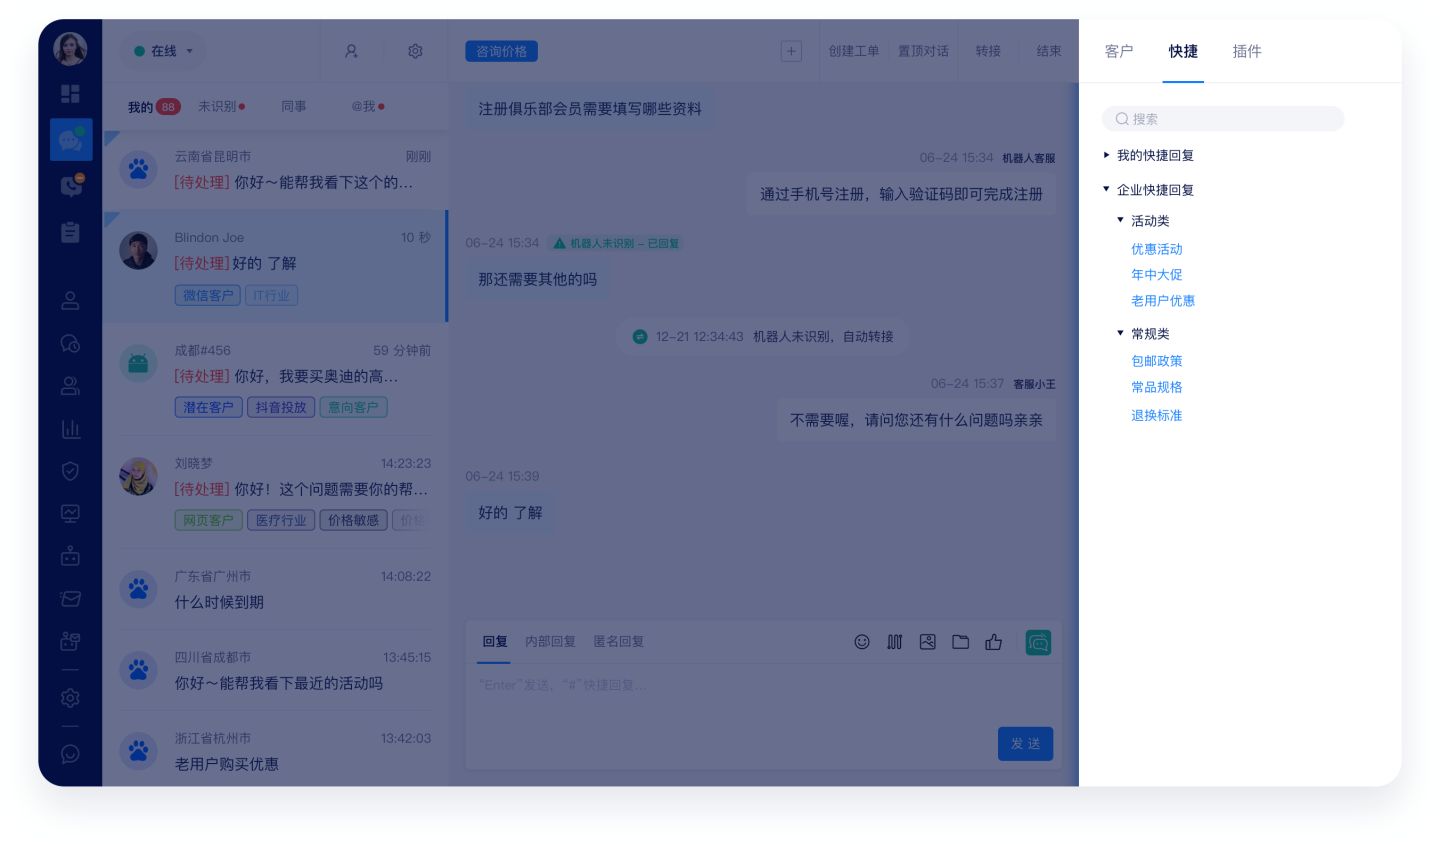1440x844 pixels.
Task: Open the file attachment folder icon
Action: [x=961, y=642]
